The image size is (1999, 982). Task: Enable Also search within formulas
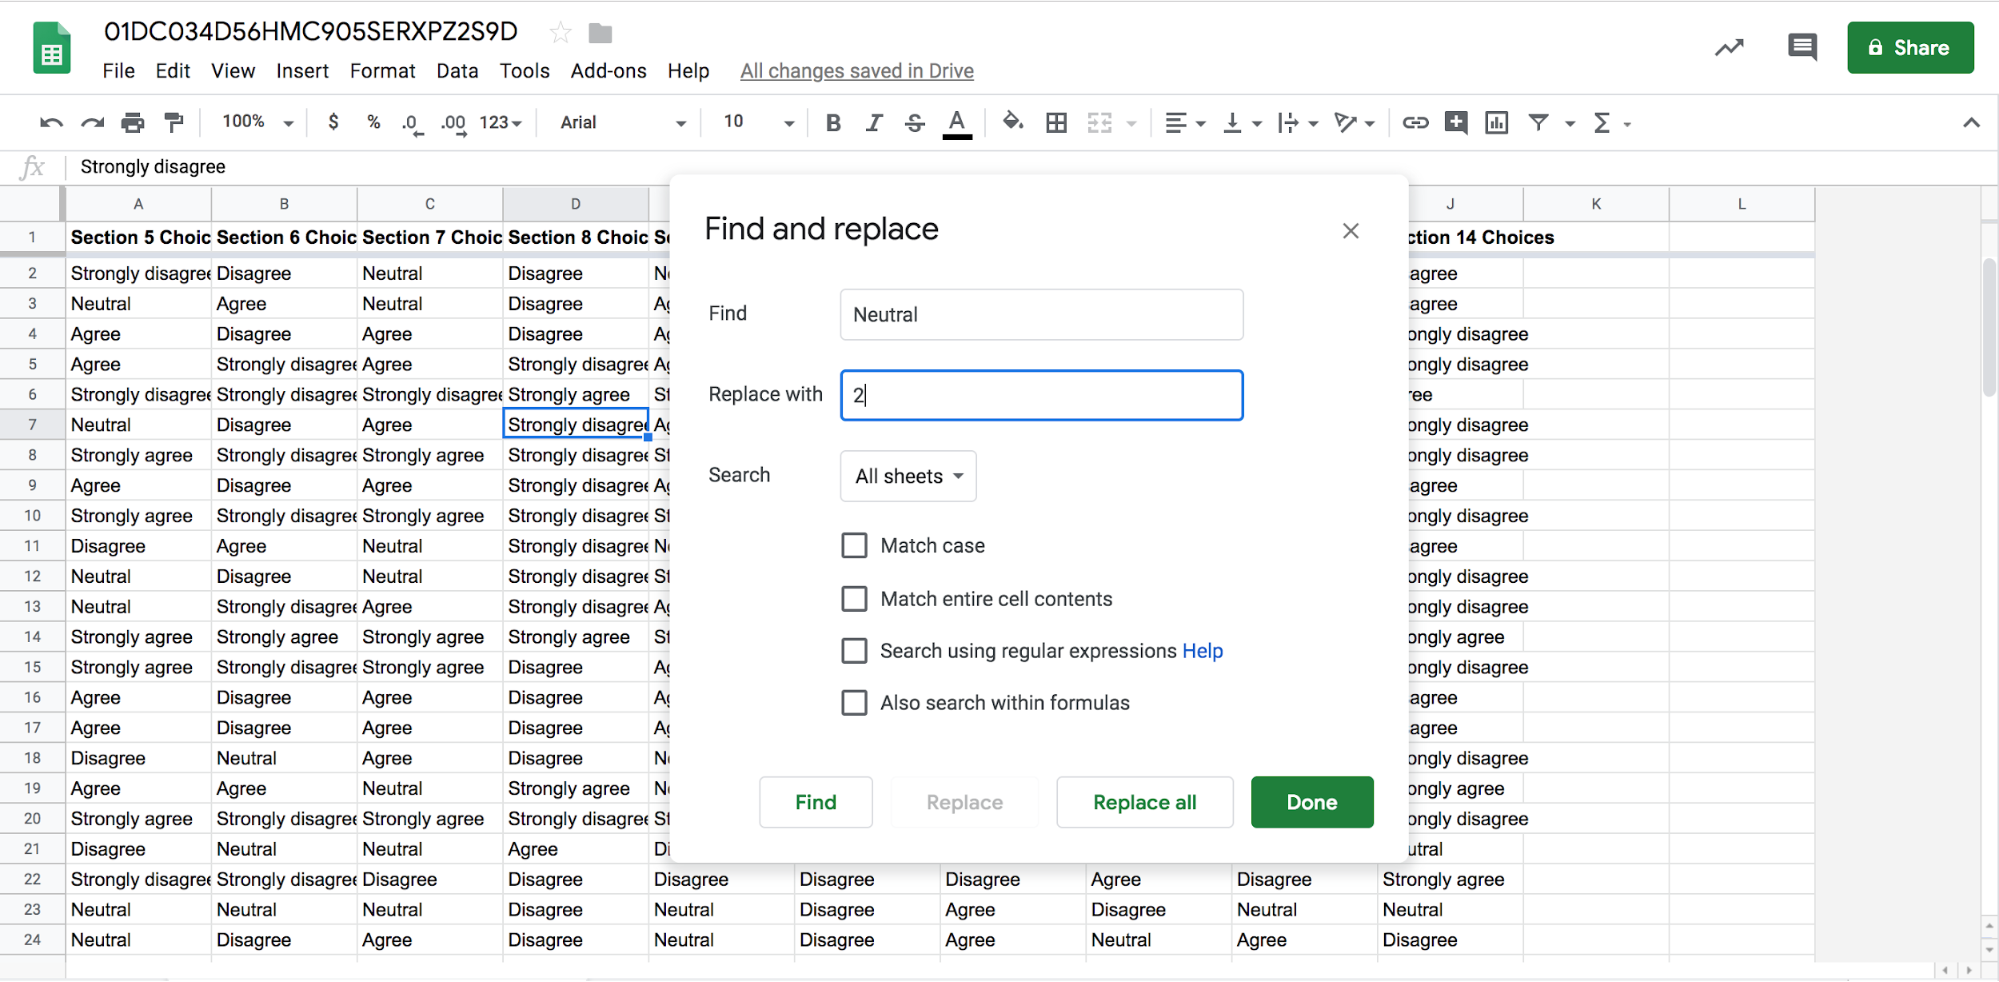(x=854, y=703)
